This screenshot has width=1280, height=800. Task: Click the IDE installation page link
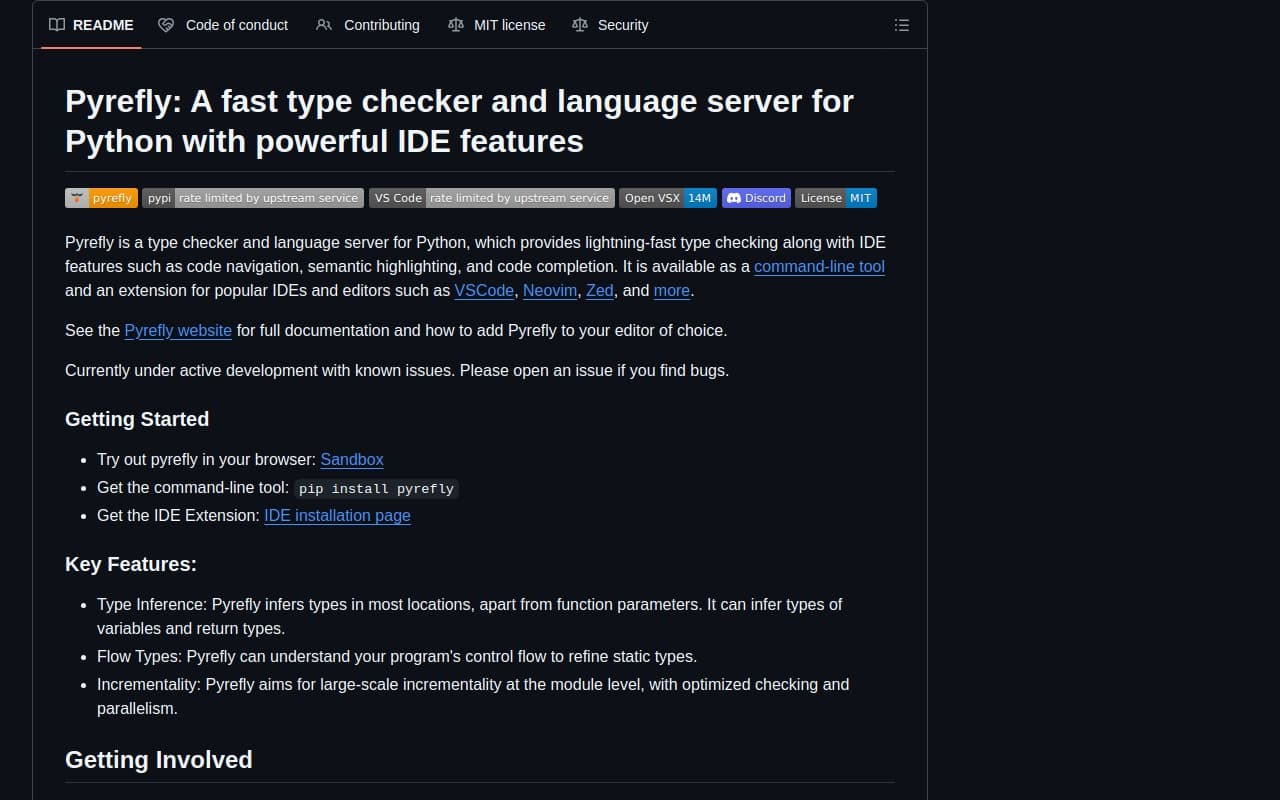337,515
